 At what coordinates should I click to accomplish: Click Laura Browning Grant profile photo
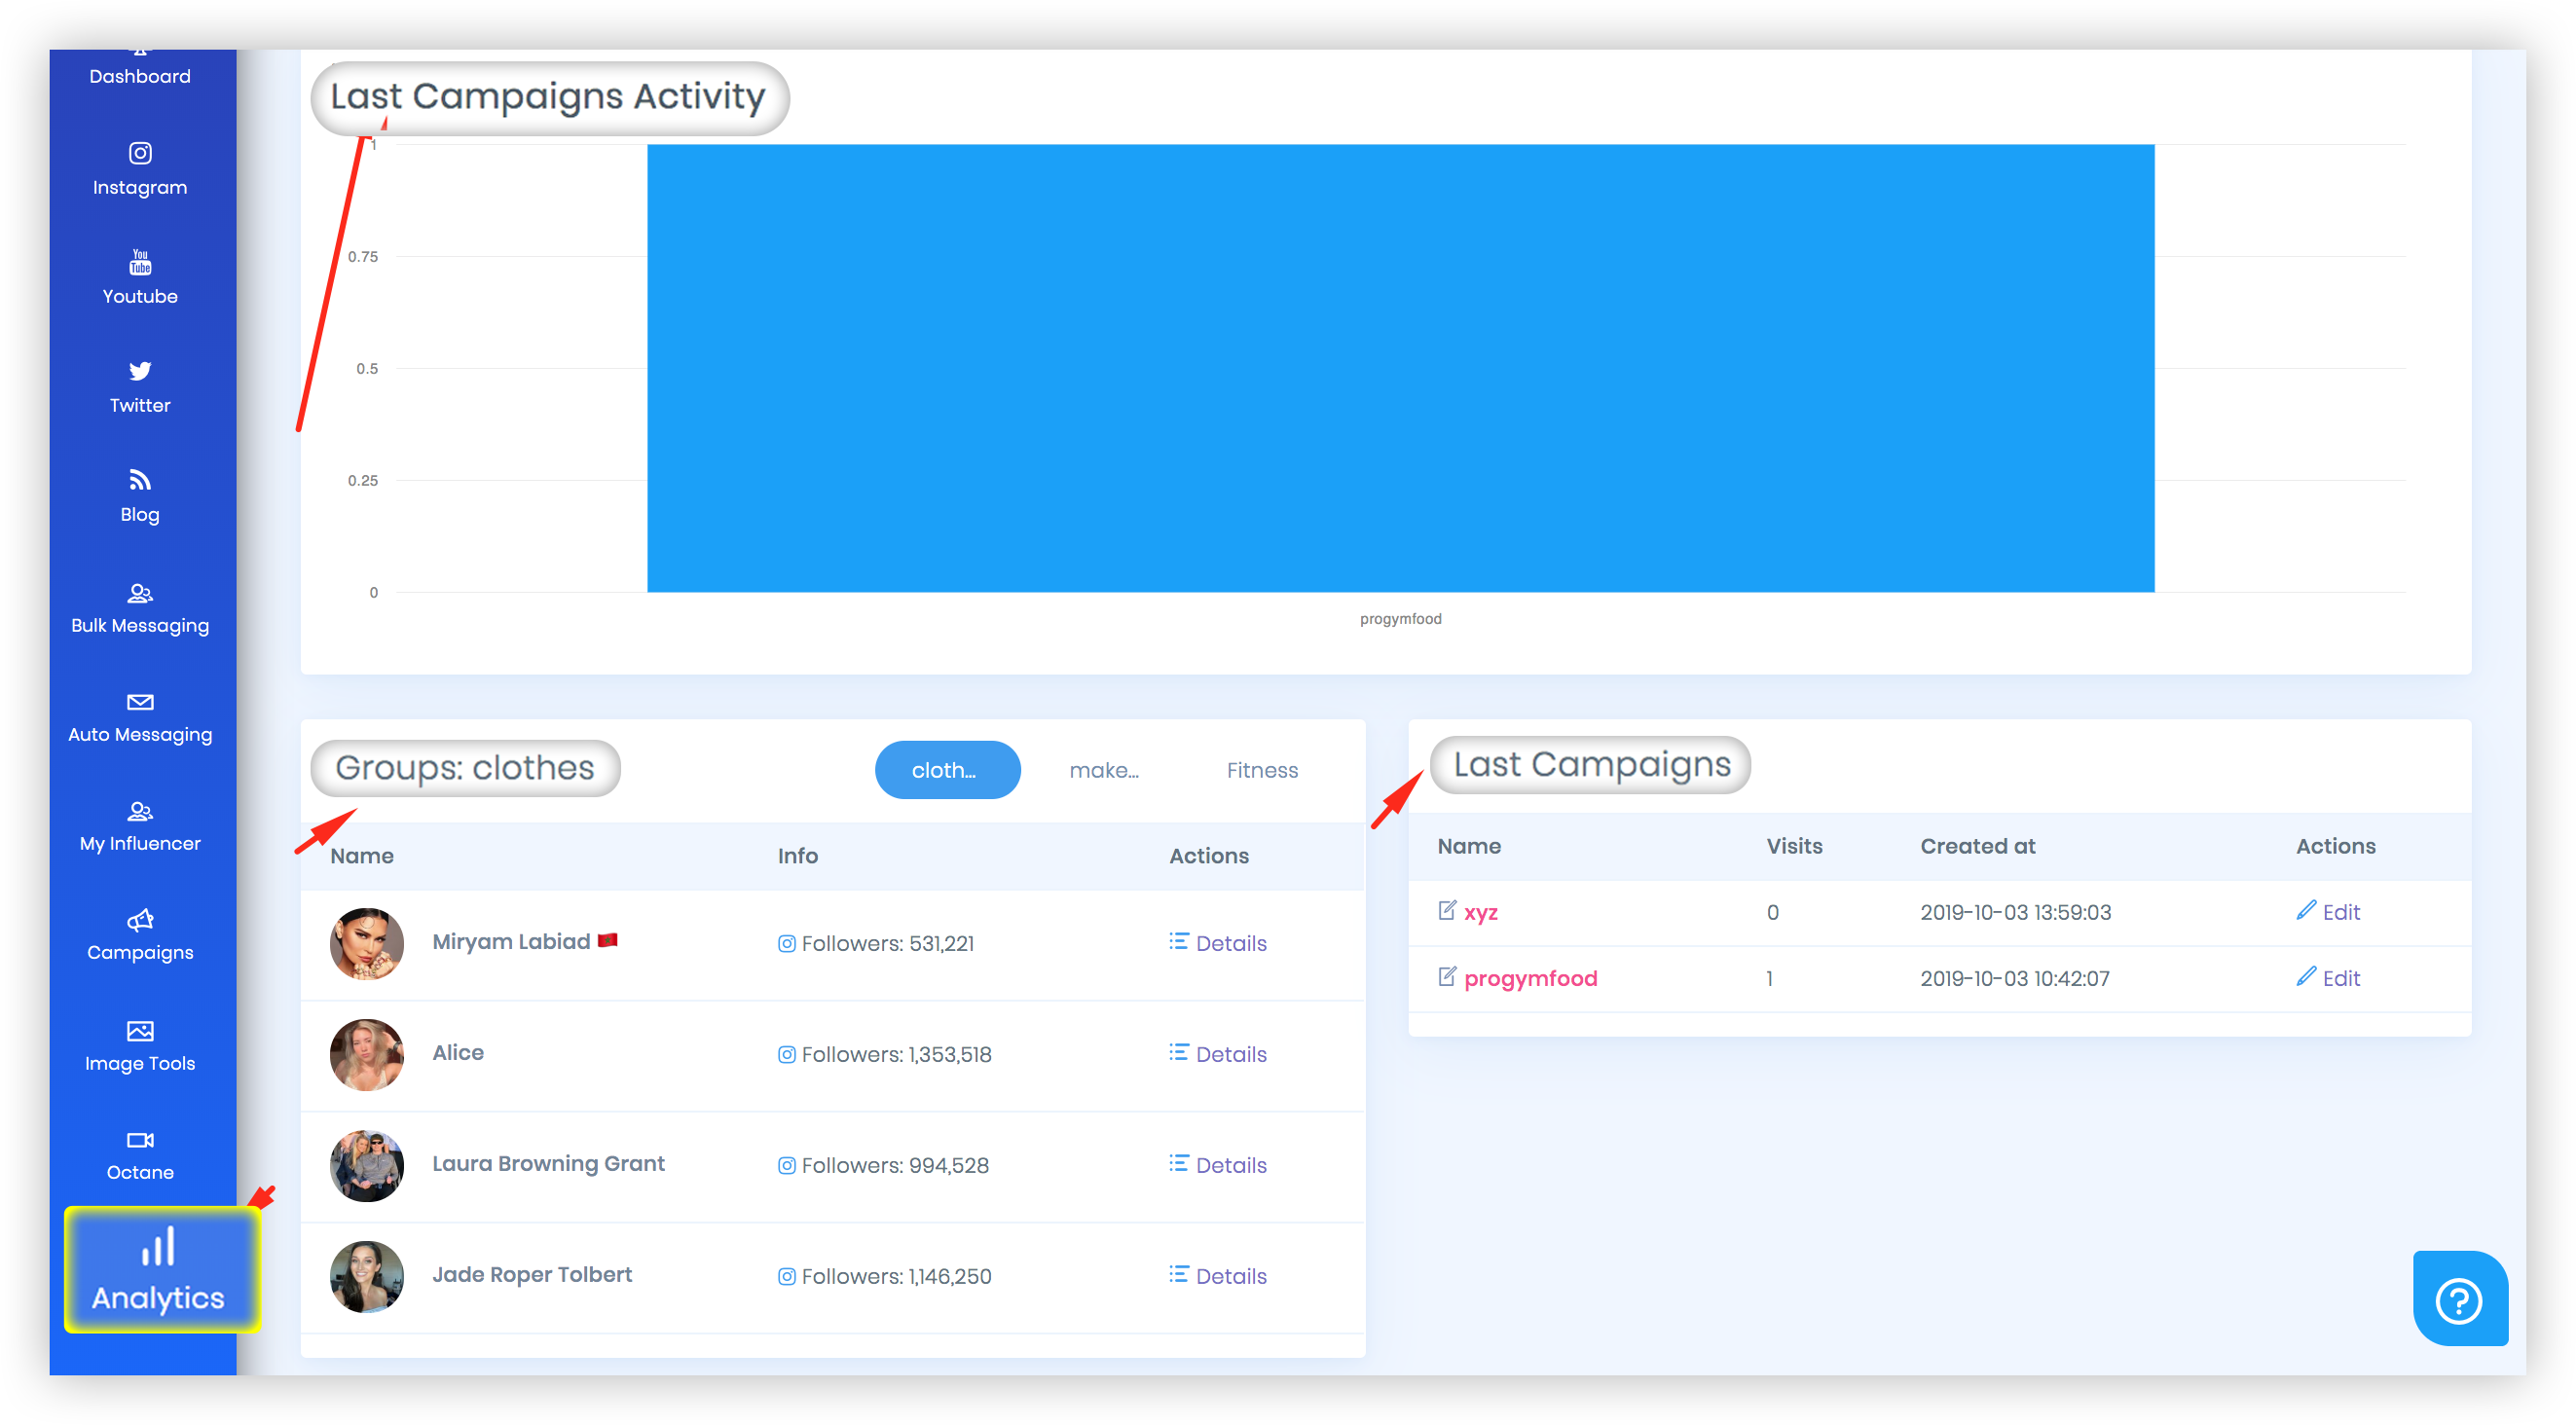click(366, 1165)
